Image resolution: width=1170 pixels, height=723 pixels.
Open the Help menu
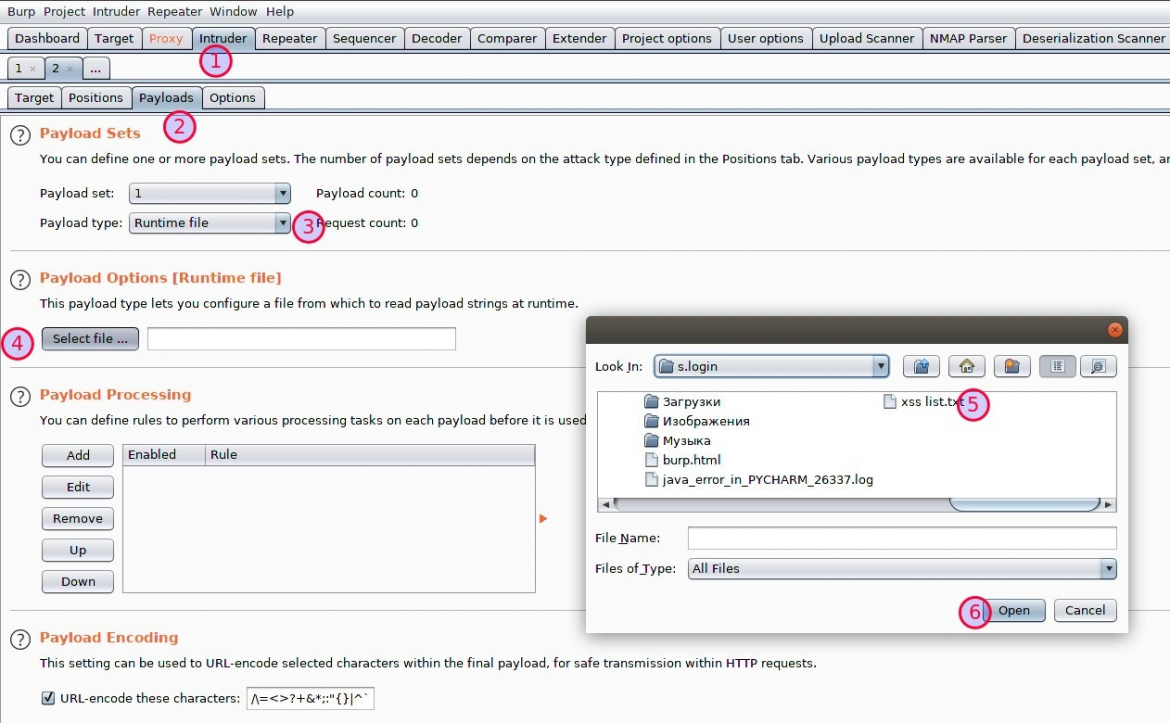coord(280,11)
